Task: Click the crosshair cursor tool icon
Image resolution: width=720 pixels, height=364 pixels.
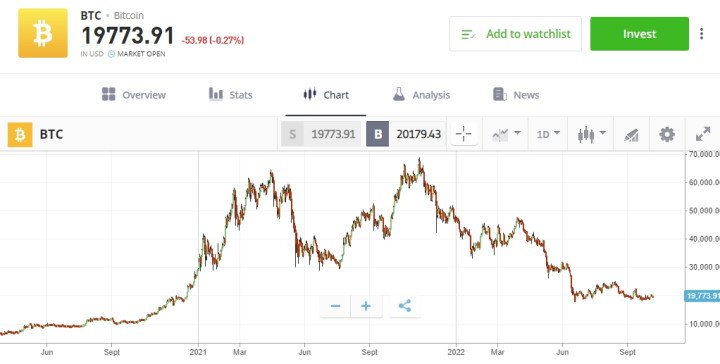Action: click(x=464, y=134)
